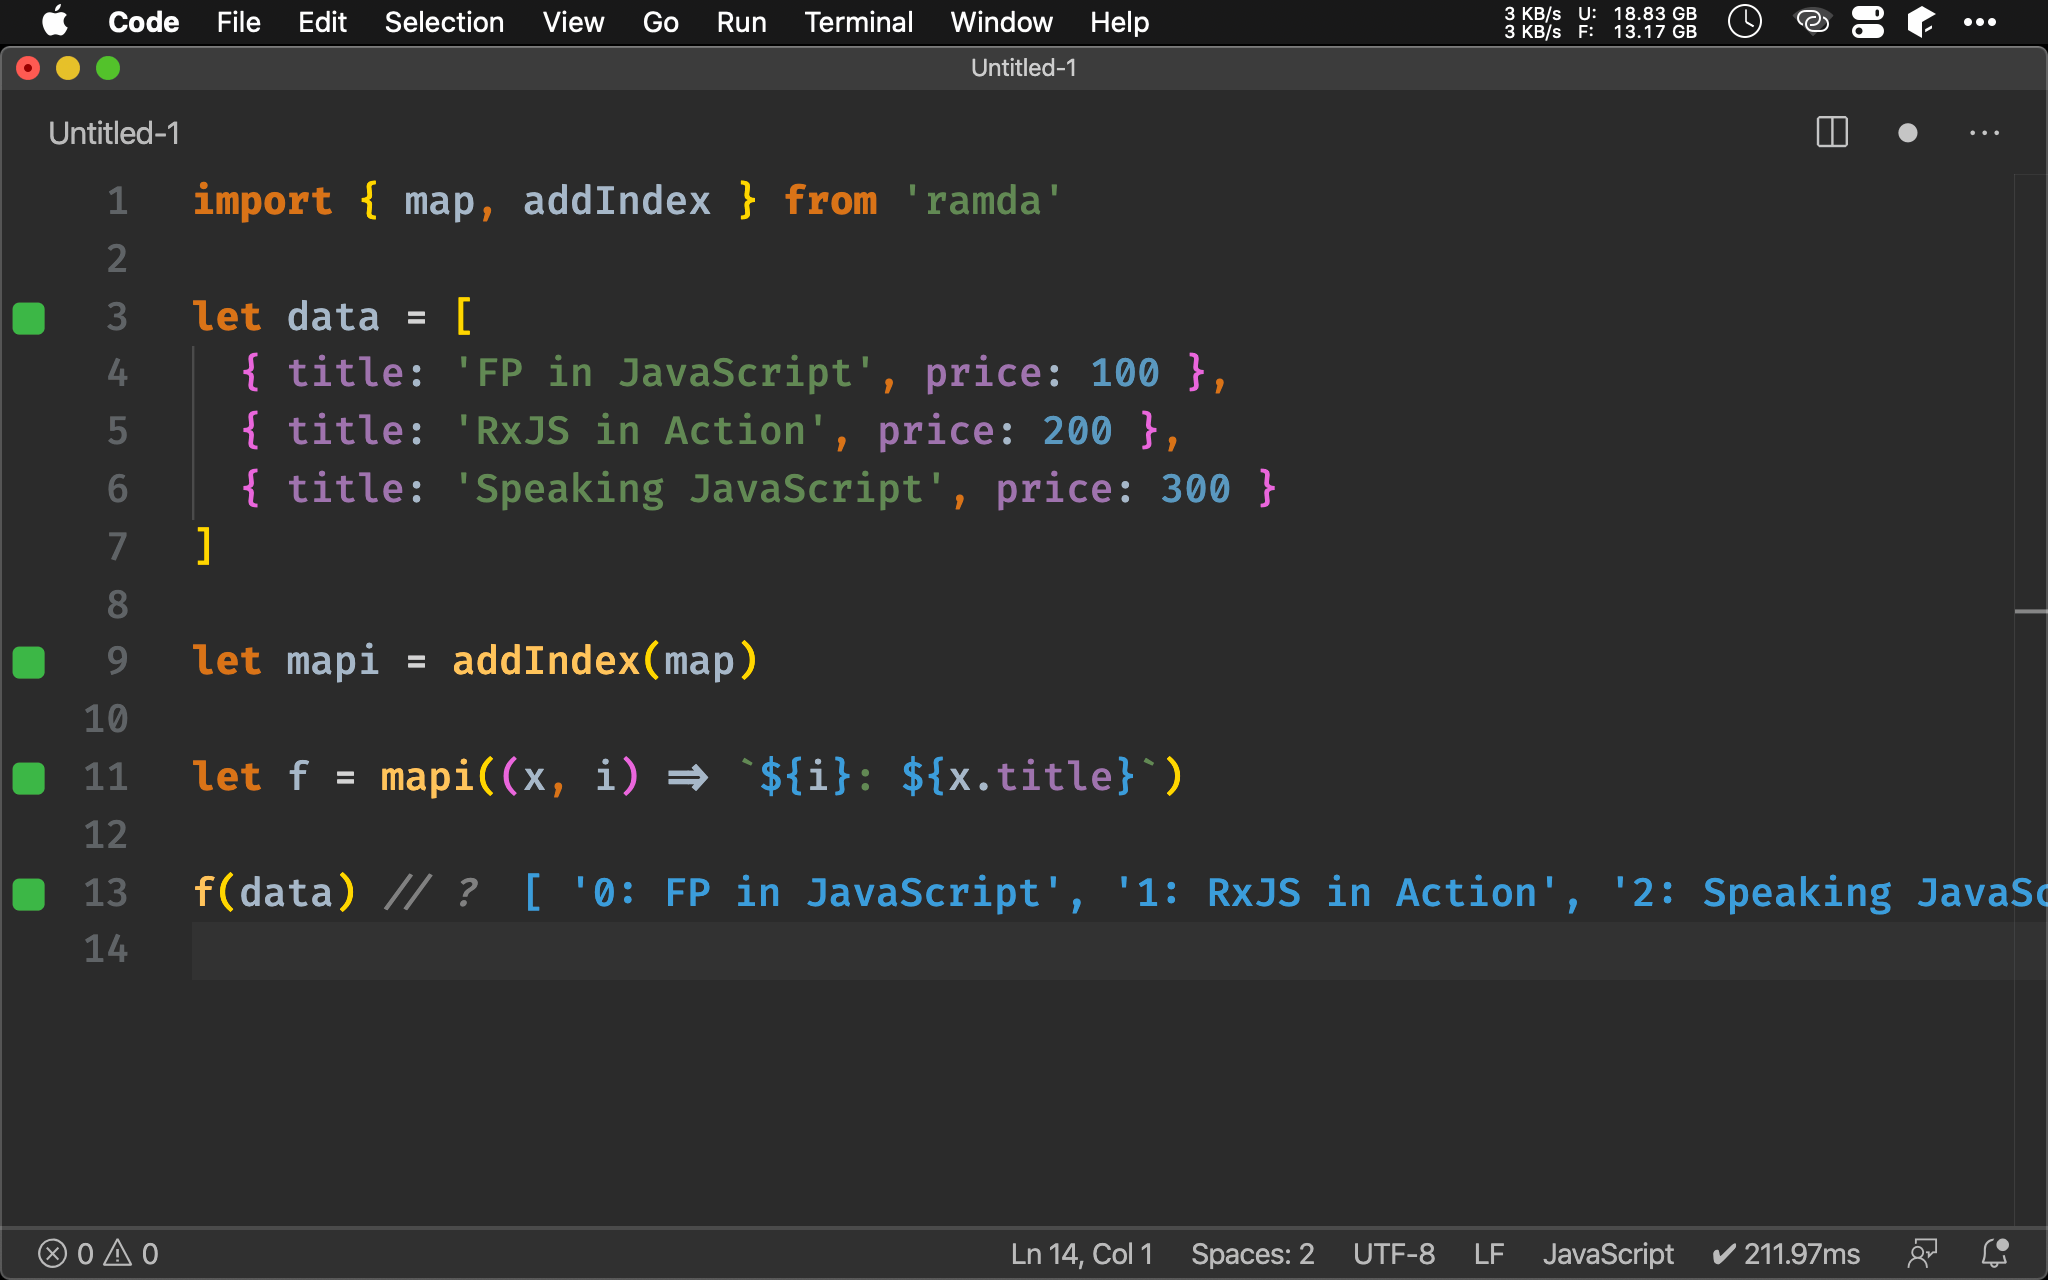Toggle the green breakpoint on line 9
Screen dimensions: 2048x1280
29,661
